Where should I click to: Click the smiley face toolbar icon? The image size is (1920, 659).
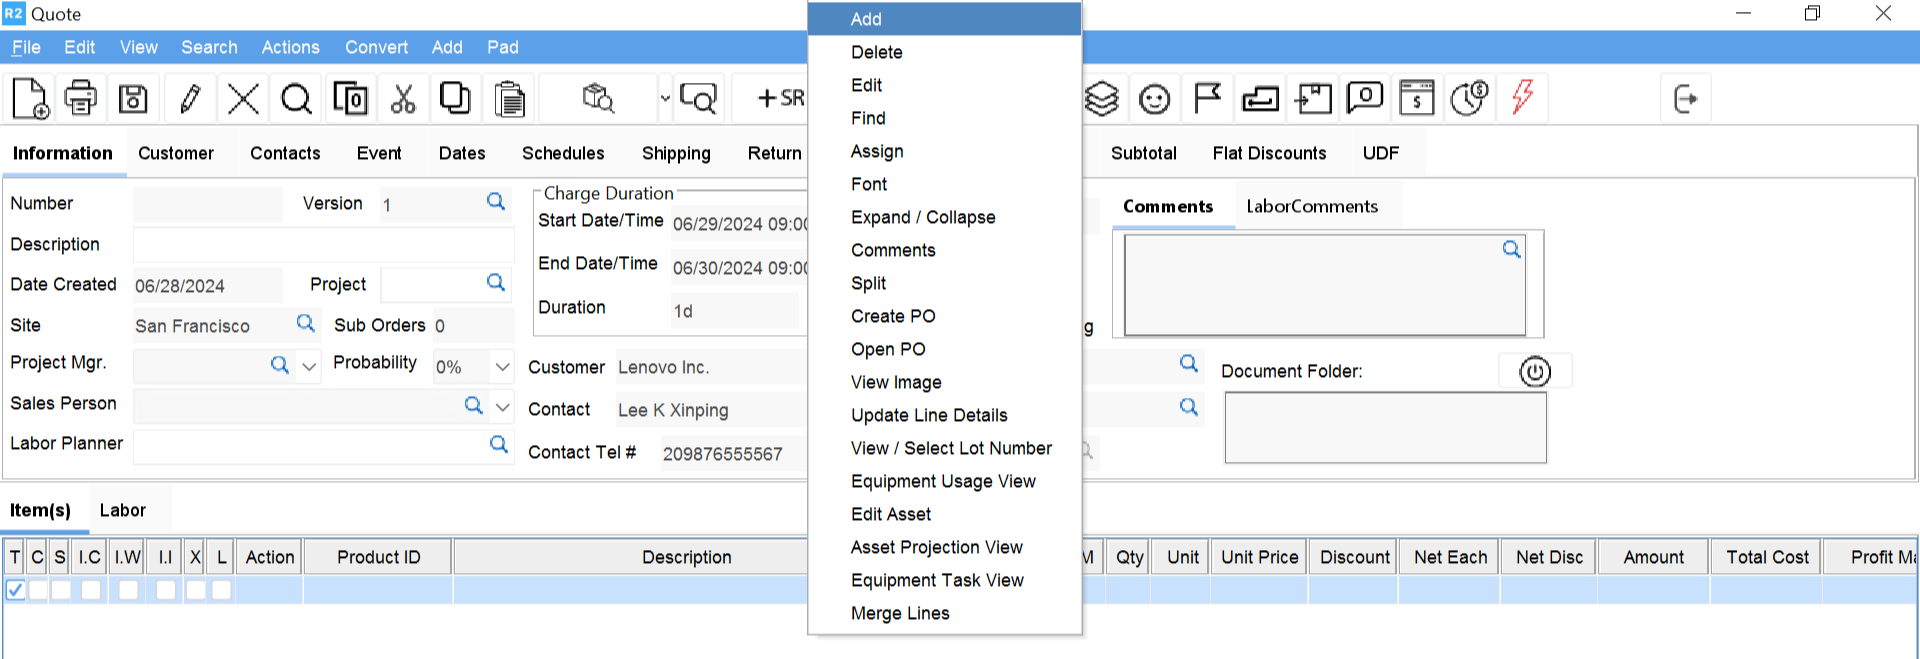(1154, 99)
